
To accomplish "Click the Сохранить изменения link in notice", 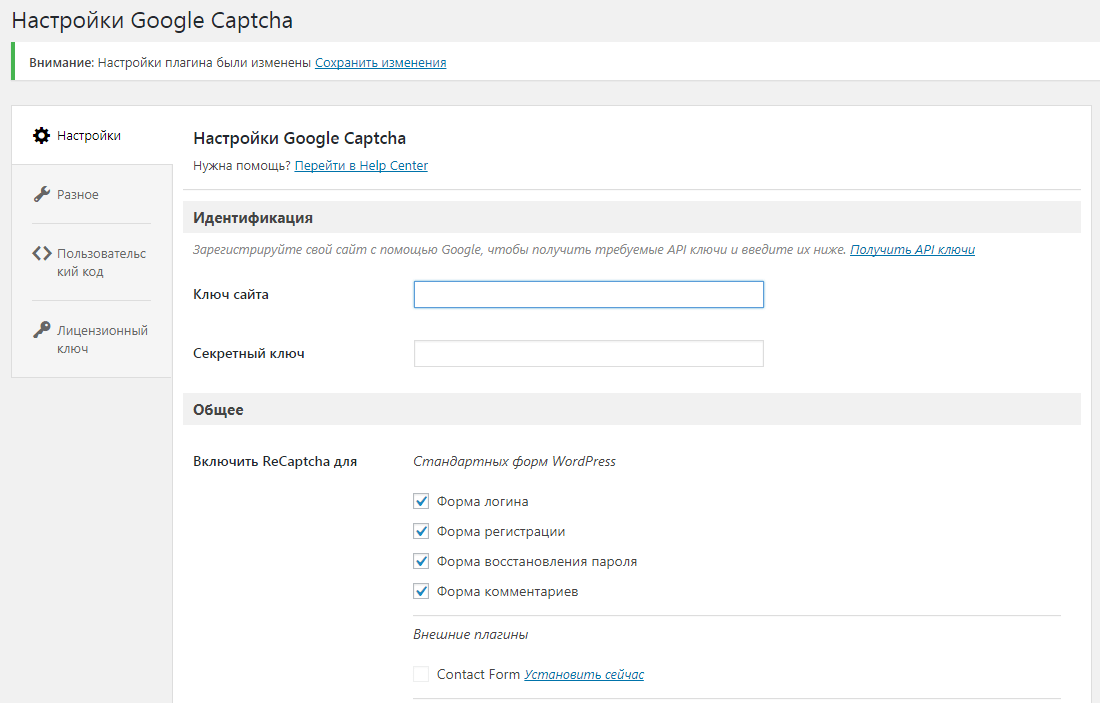I will pos(380,62).
